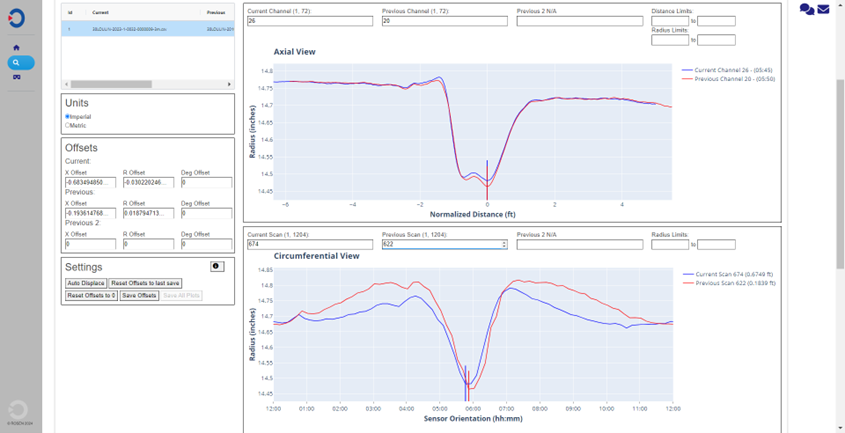Click the table's right scroll arrow
The width and height of the screenshot is (845, 433).
[229, 84]
